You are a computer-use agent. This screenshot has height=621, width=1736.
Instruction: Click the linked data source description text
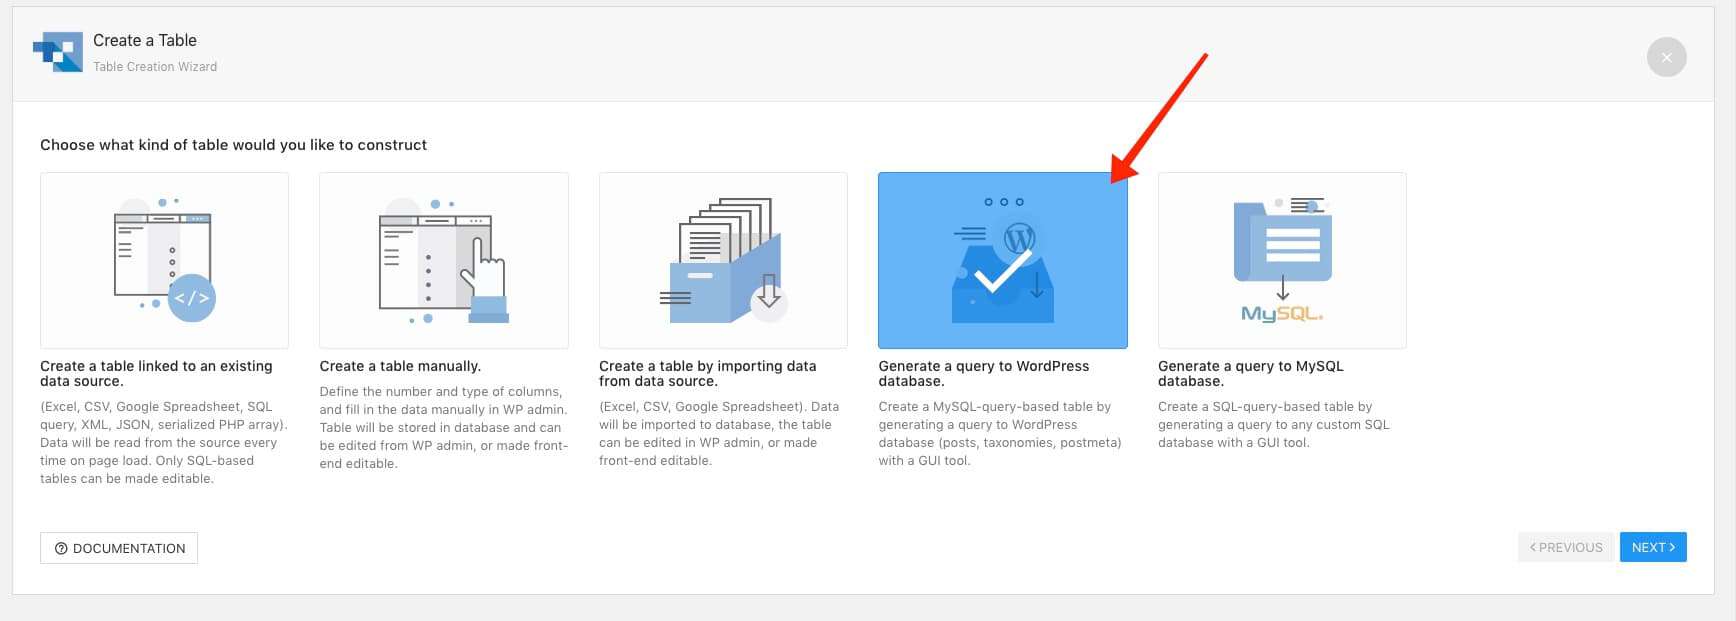click(163, 443)
